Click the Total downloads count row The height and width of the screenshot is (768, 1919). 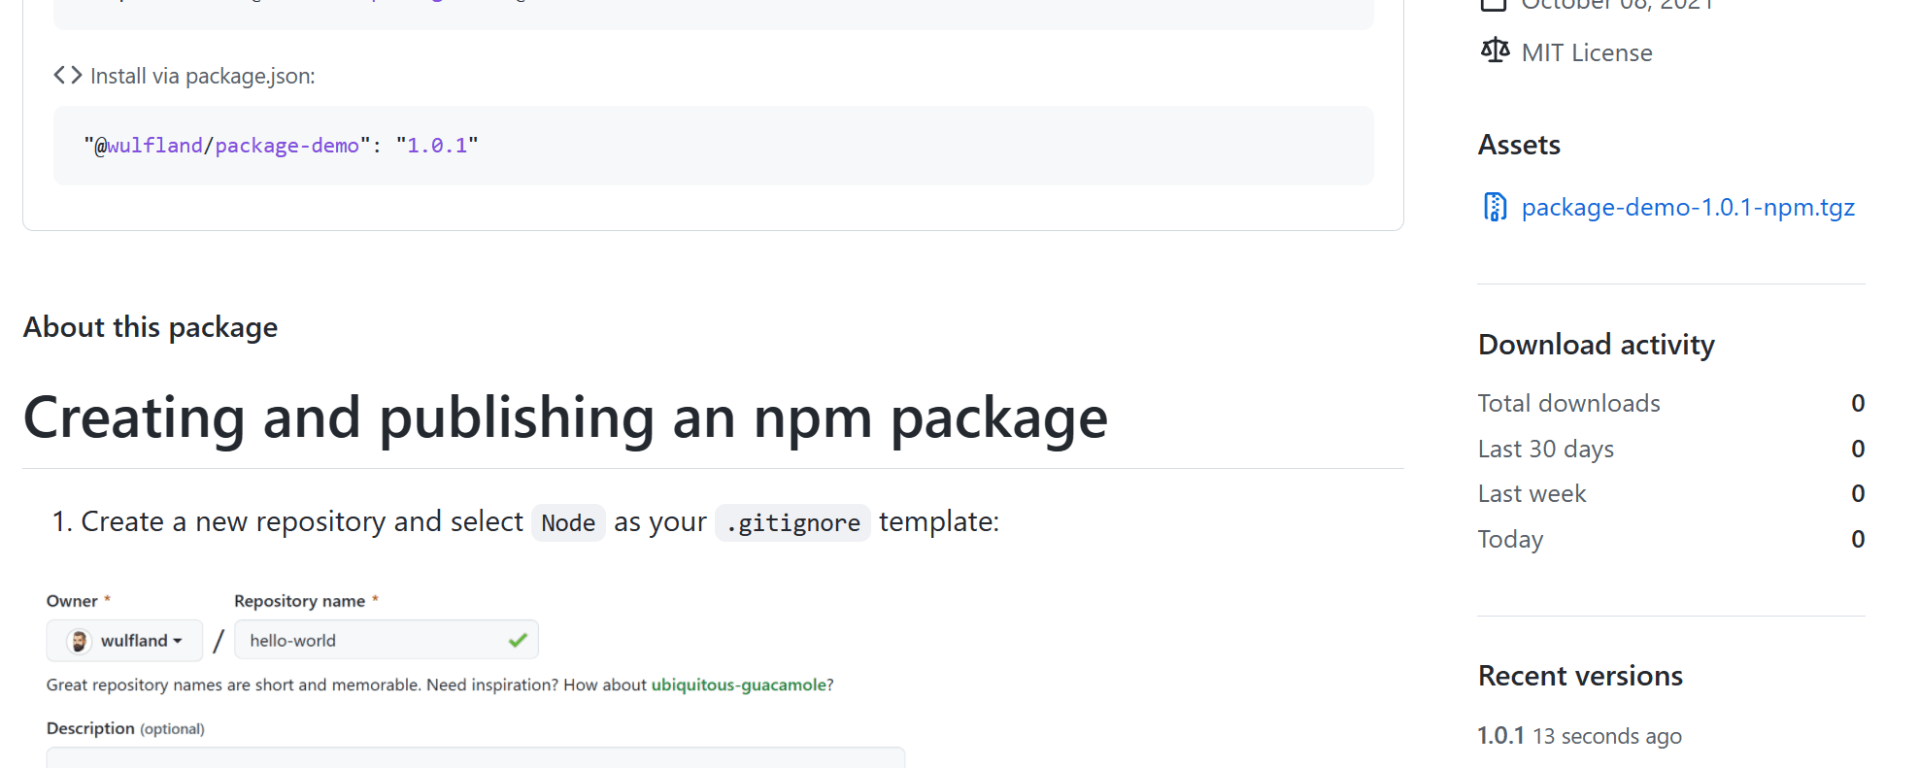point(1670,403)
